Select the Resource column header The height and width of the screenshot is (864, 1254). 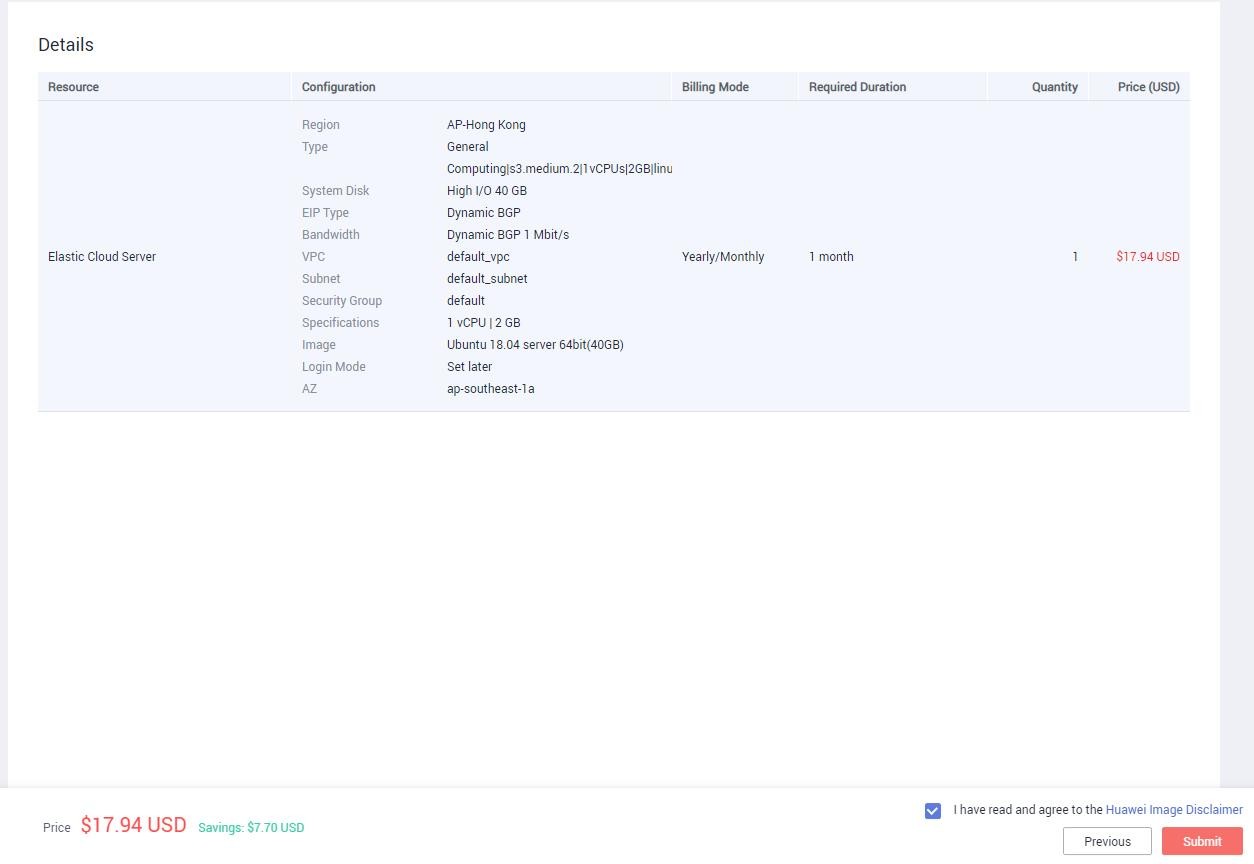point(73,87)
